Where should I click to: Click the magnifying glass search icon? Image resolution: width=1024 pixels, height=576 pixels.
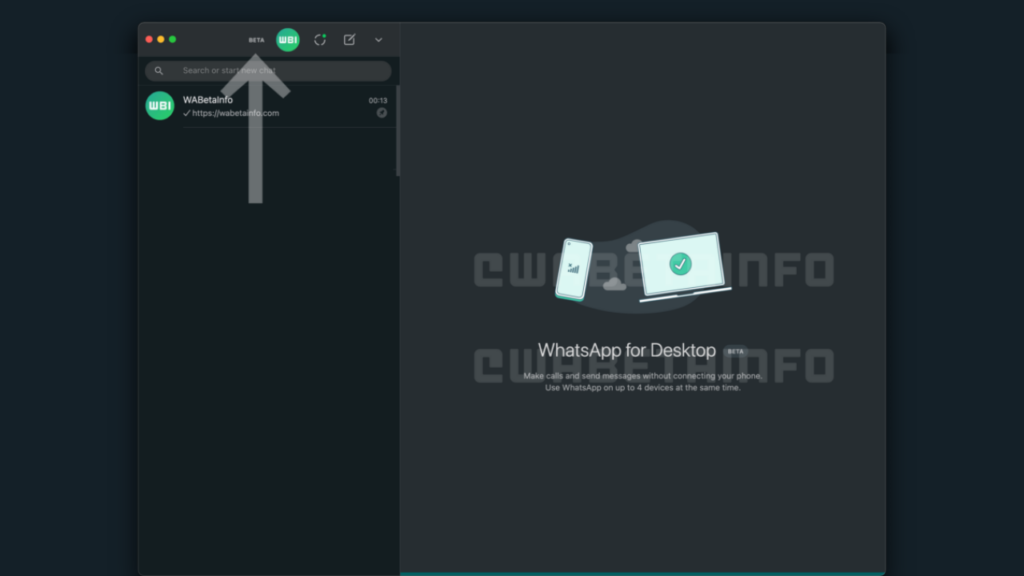point(158,70)
